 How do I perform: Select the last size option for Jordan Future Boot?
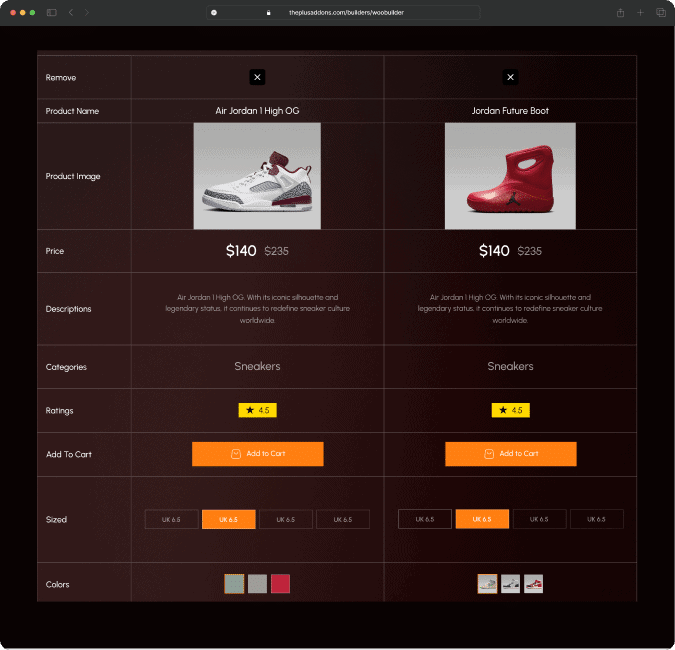[x=596, y=519]
